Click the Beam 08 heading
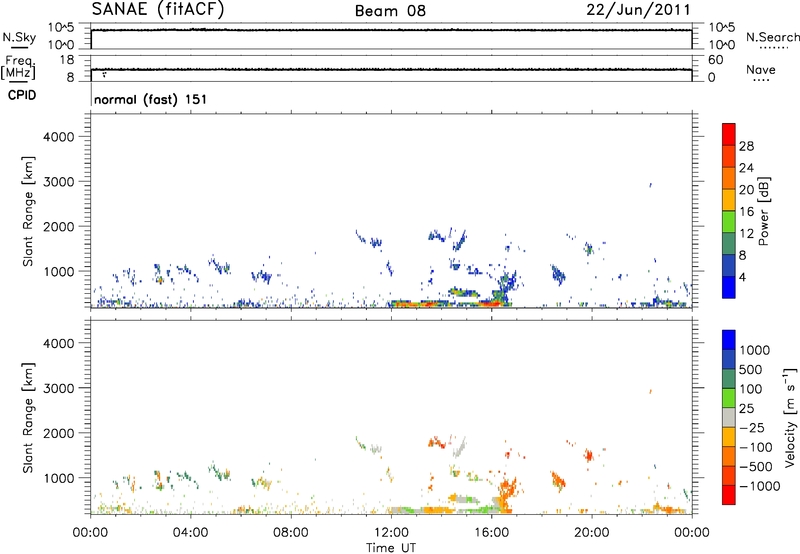 [390, 11]
